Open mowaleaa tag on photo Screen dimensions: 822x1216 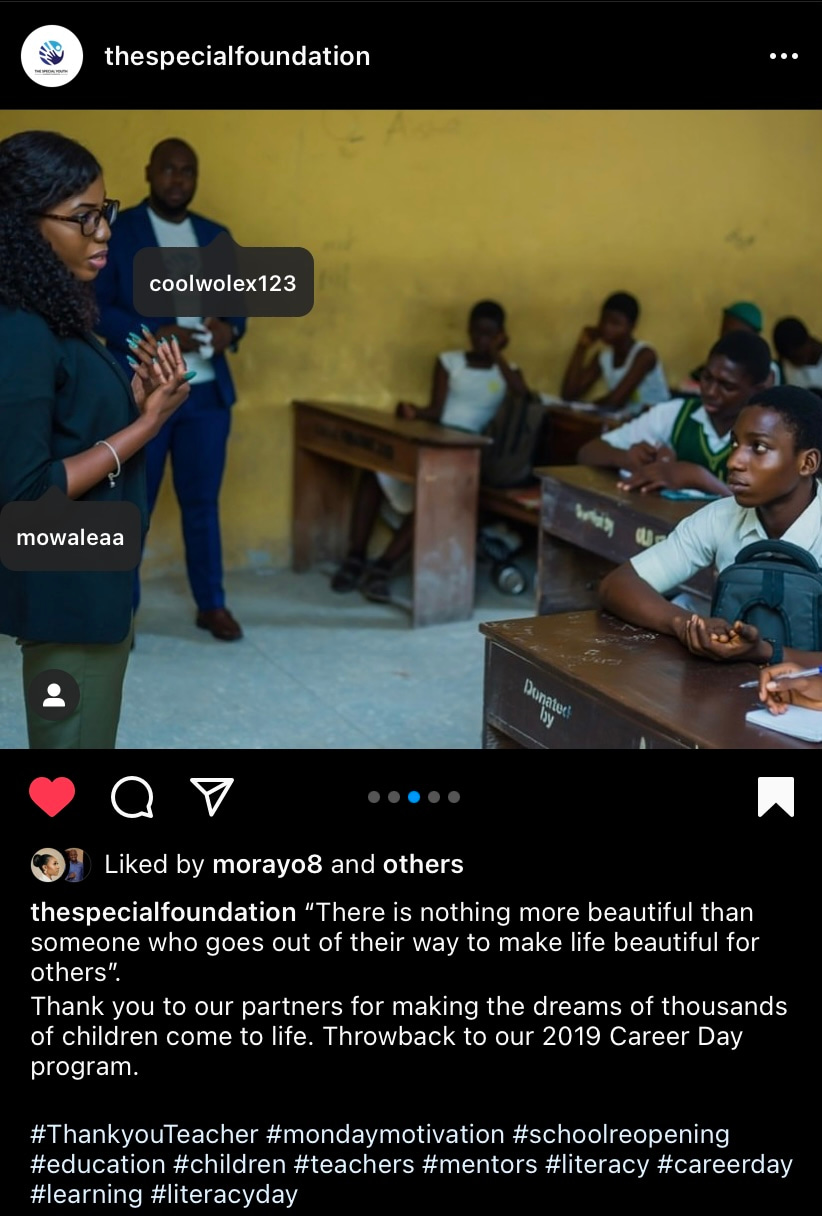(x=70, y=537)
